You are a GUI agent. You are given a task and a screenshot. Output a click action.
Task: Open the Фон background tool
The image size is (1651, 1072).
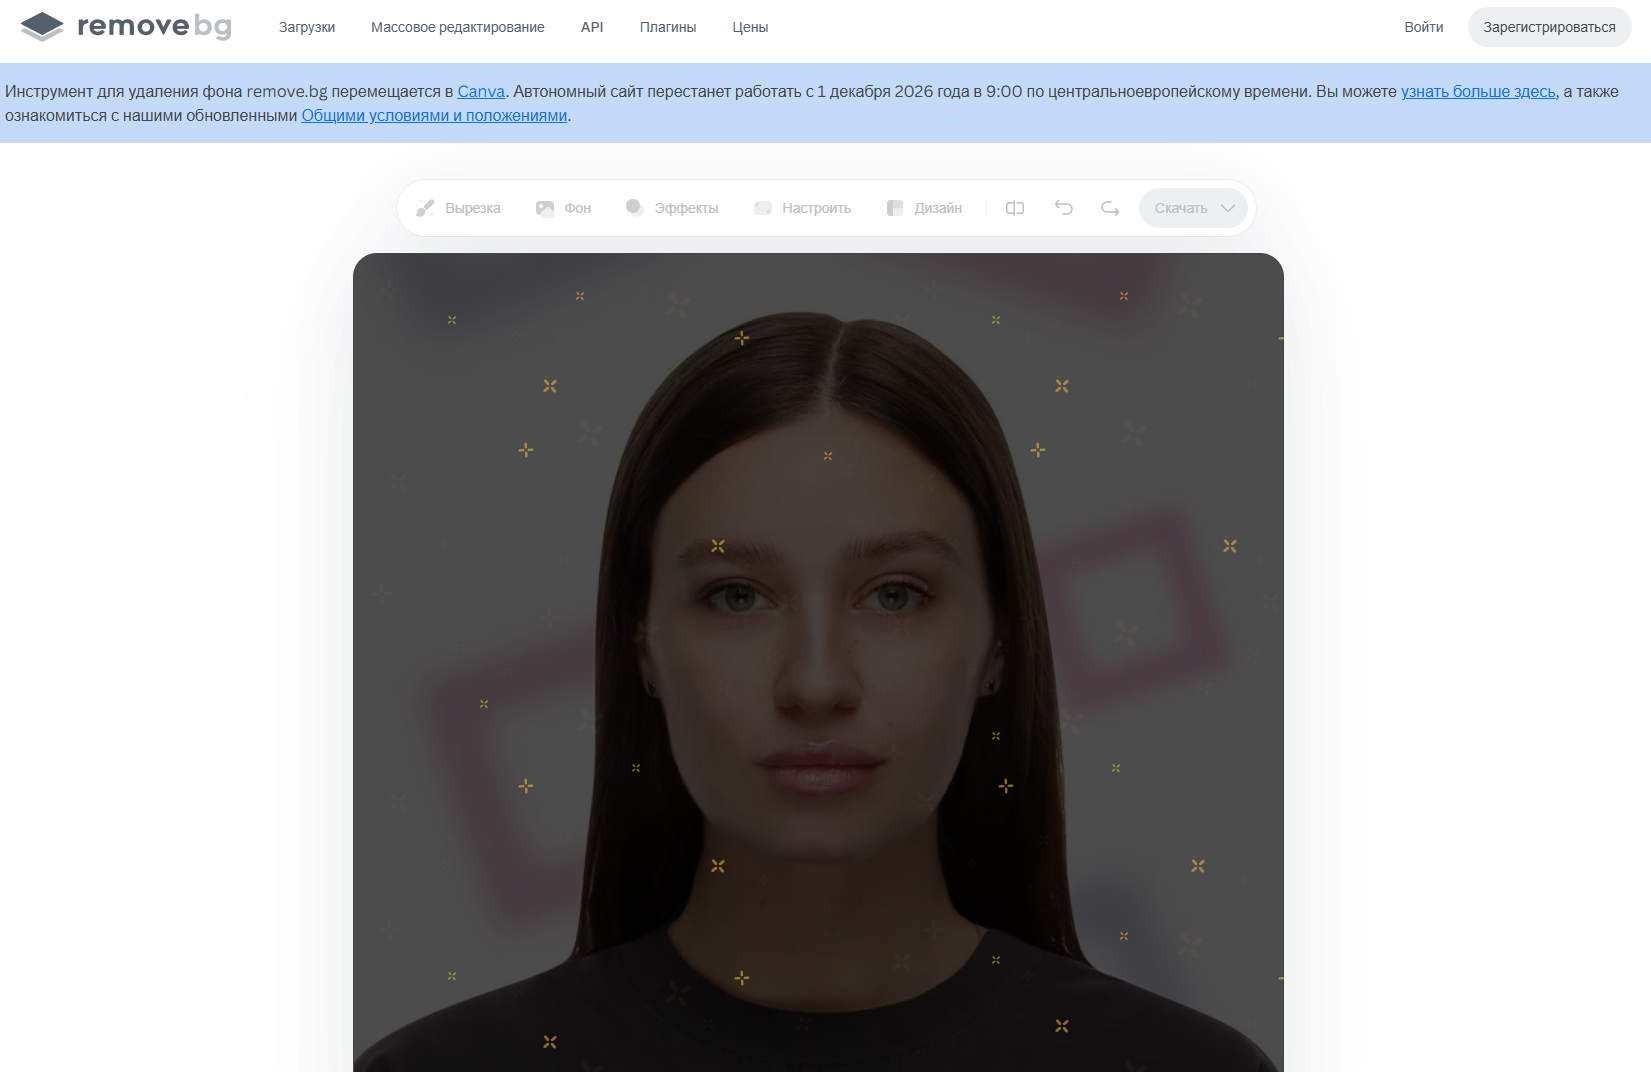(x=564, y=208)
